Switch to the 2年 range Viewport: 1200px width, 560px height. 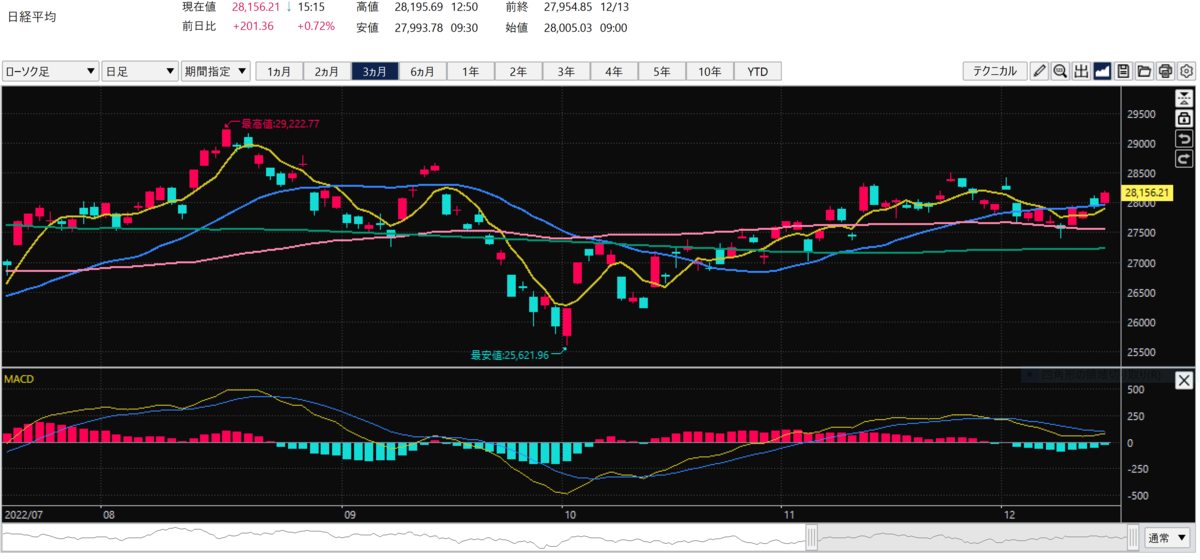519,71
